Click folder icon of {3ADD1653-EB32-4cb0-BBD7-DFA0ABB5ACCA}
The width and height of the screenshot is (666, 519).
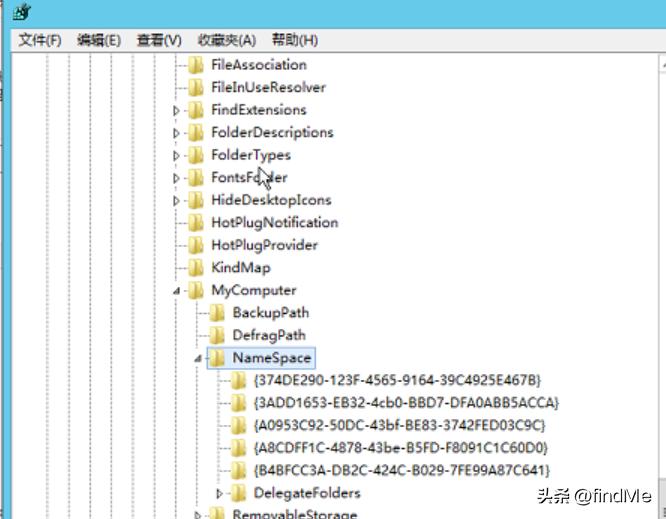[x=238, y=403]
